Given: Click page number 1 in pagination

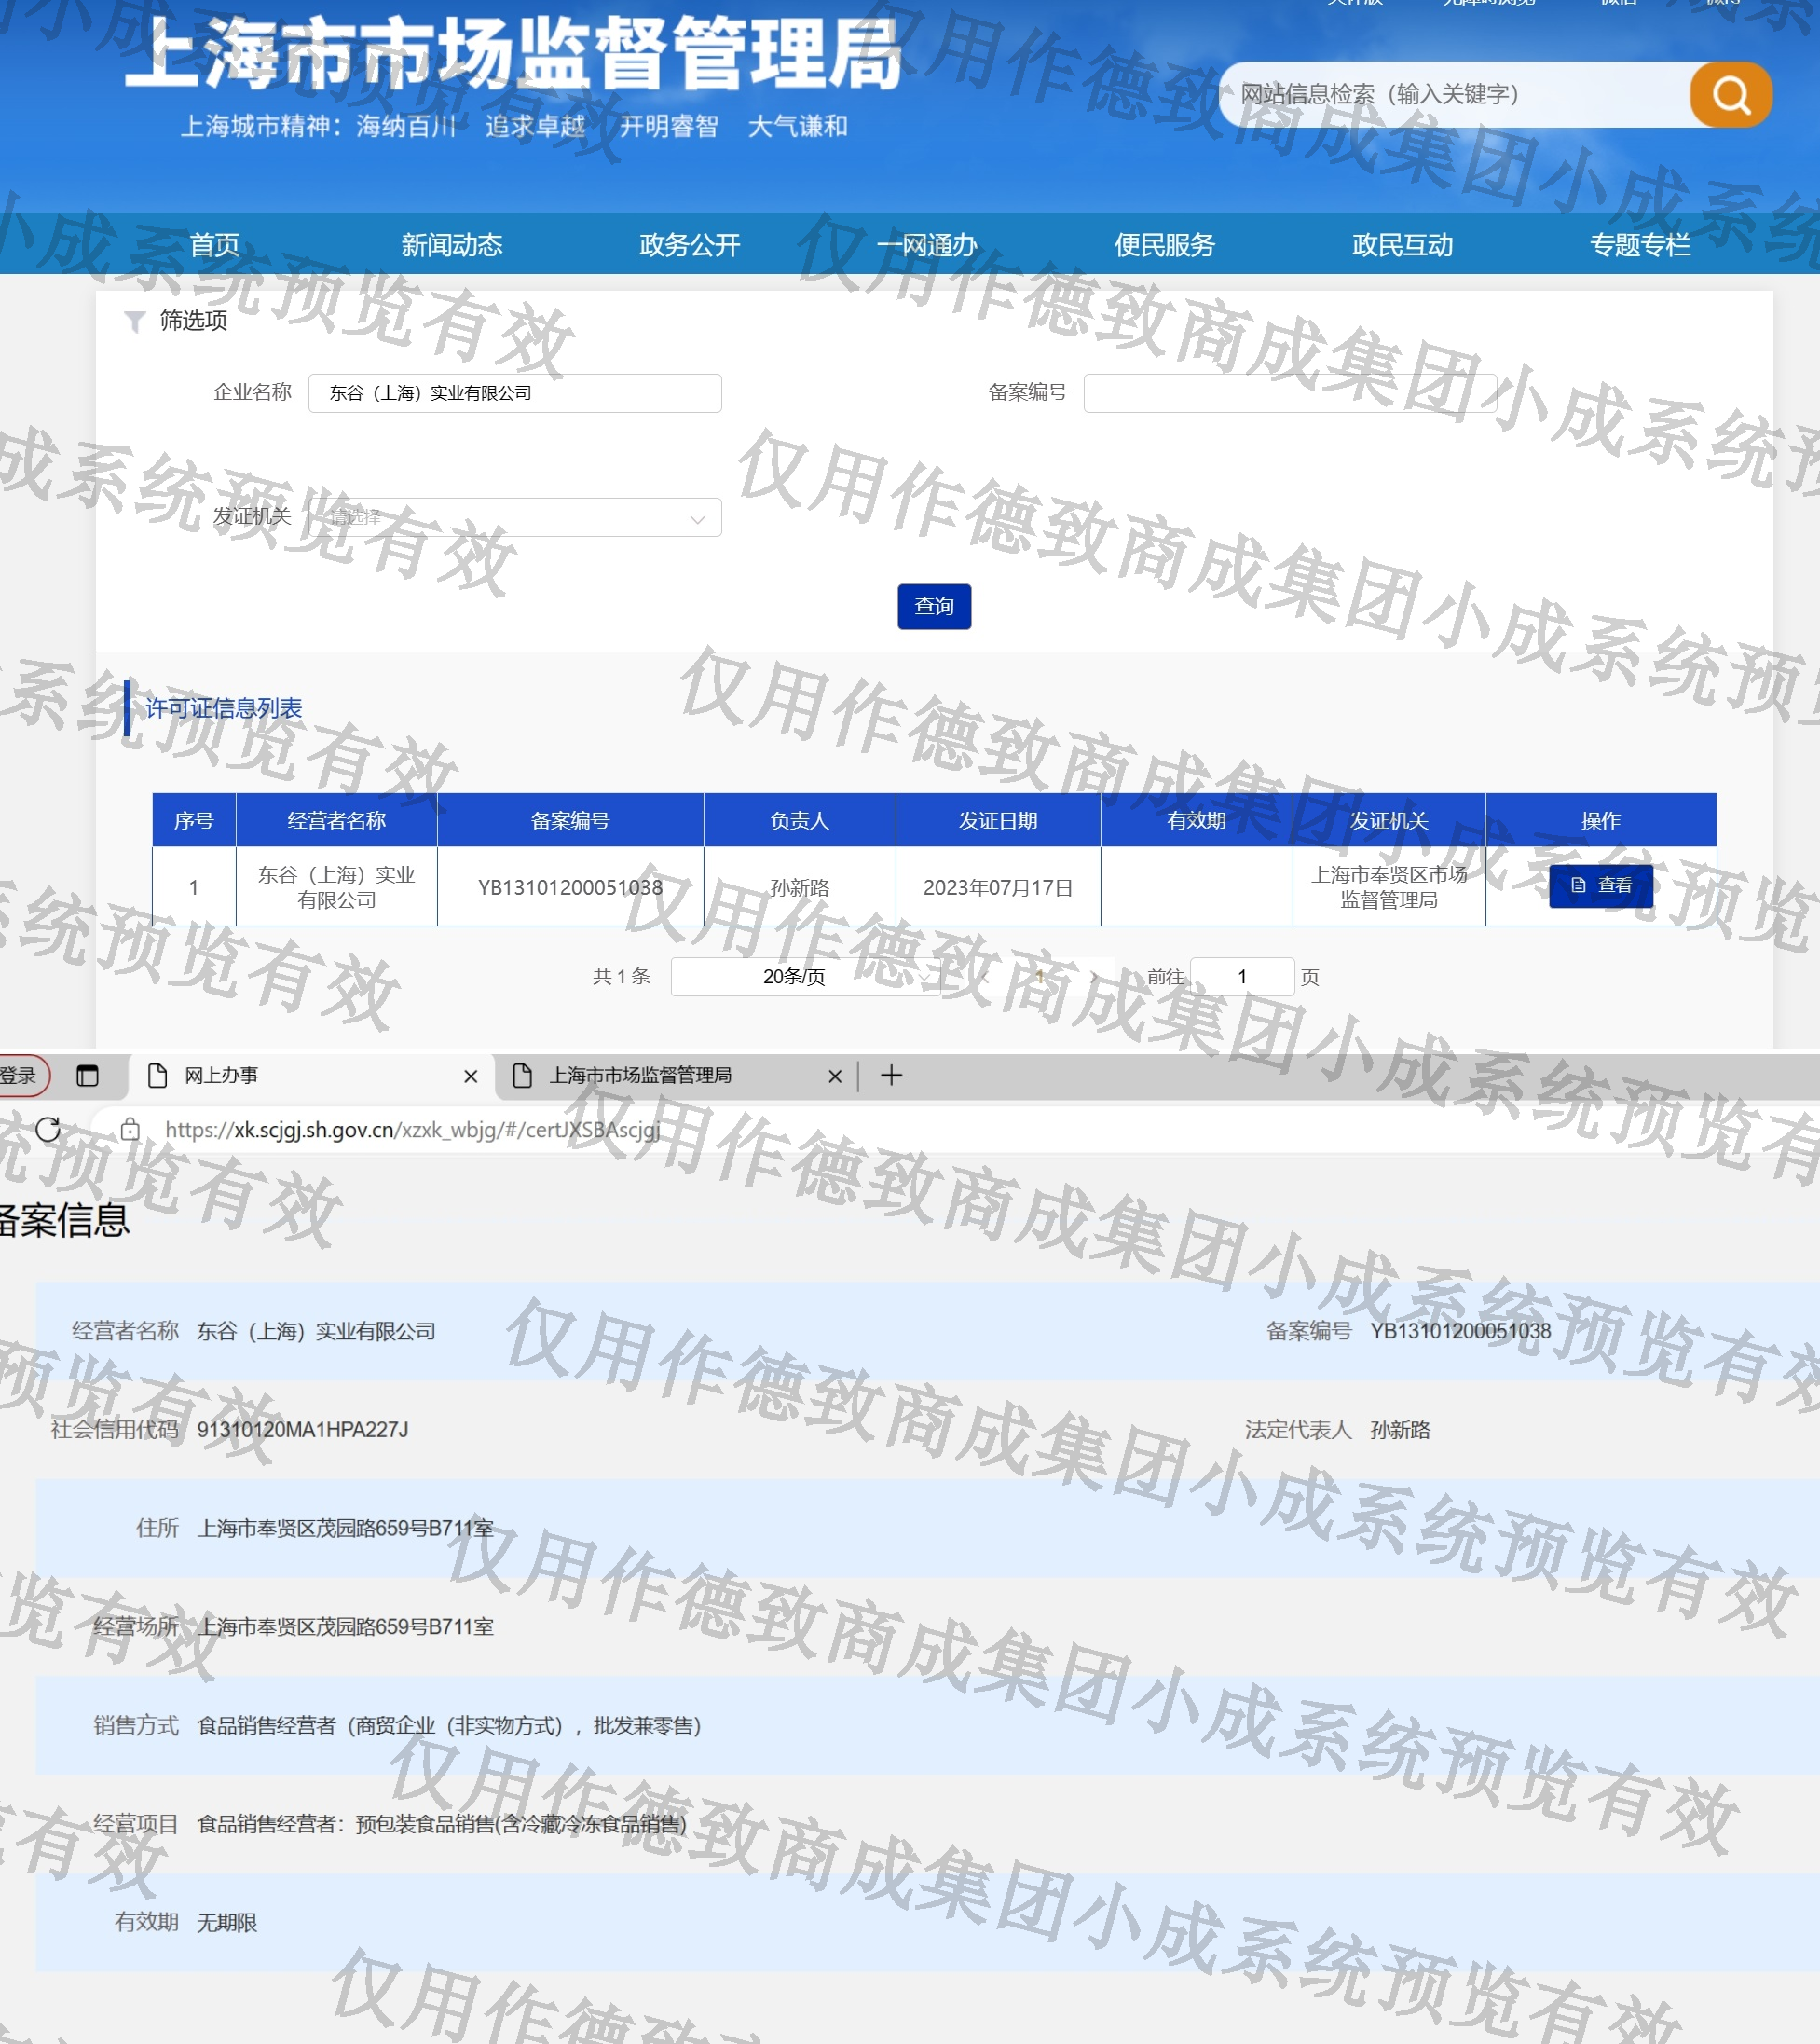Looking at the screenshot, I should pos(1040,977).
